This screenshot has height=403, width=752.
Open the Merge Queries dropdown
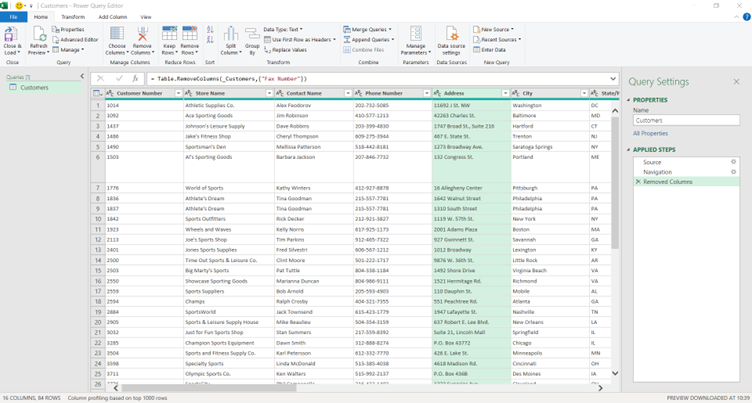pyautogui.click(x=368, y=30)
